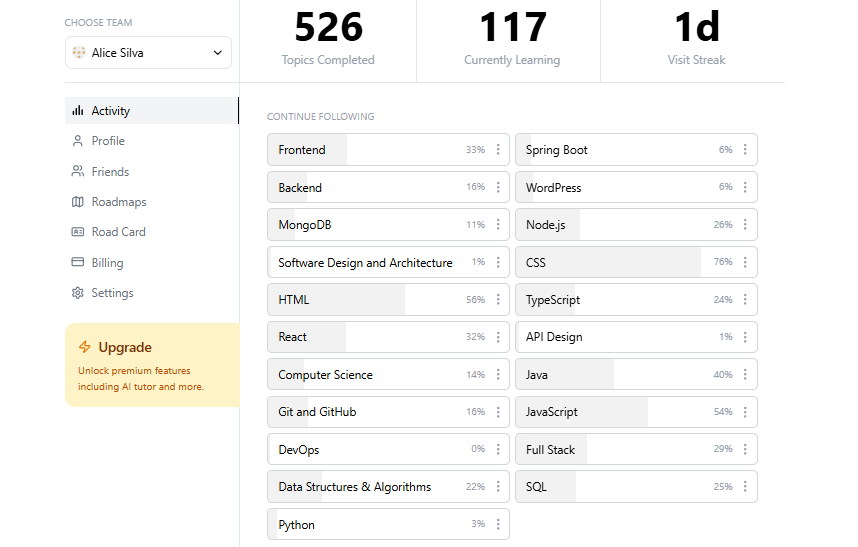Open Data Structures & Algorithms options menu
Viewport: 858px width, 547px height.
click(x=498, y=486)
